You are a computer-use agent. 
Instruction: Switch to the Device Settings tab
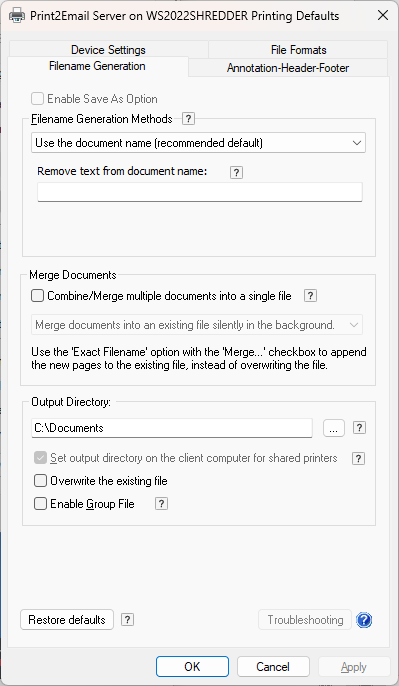click(x=108, y=49)
